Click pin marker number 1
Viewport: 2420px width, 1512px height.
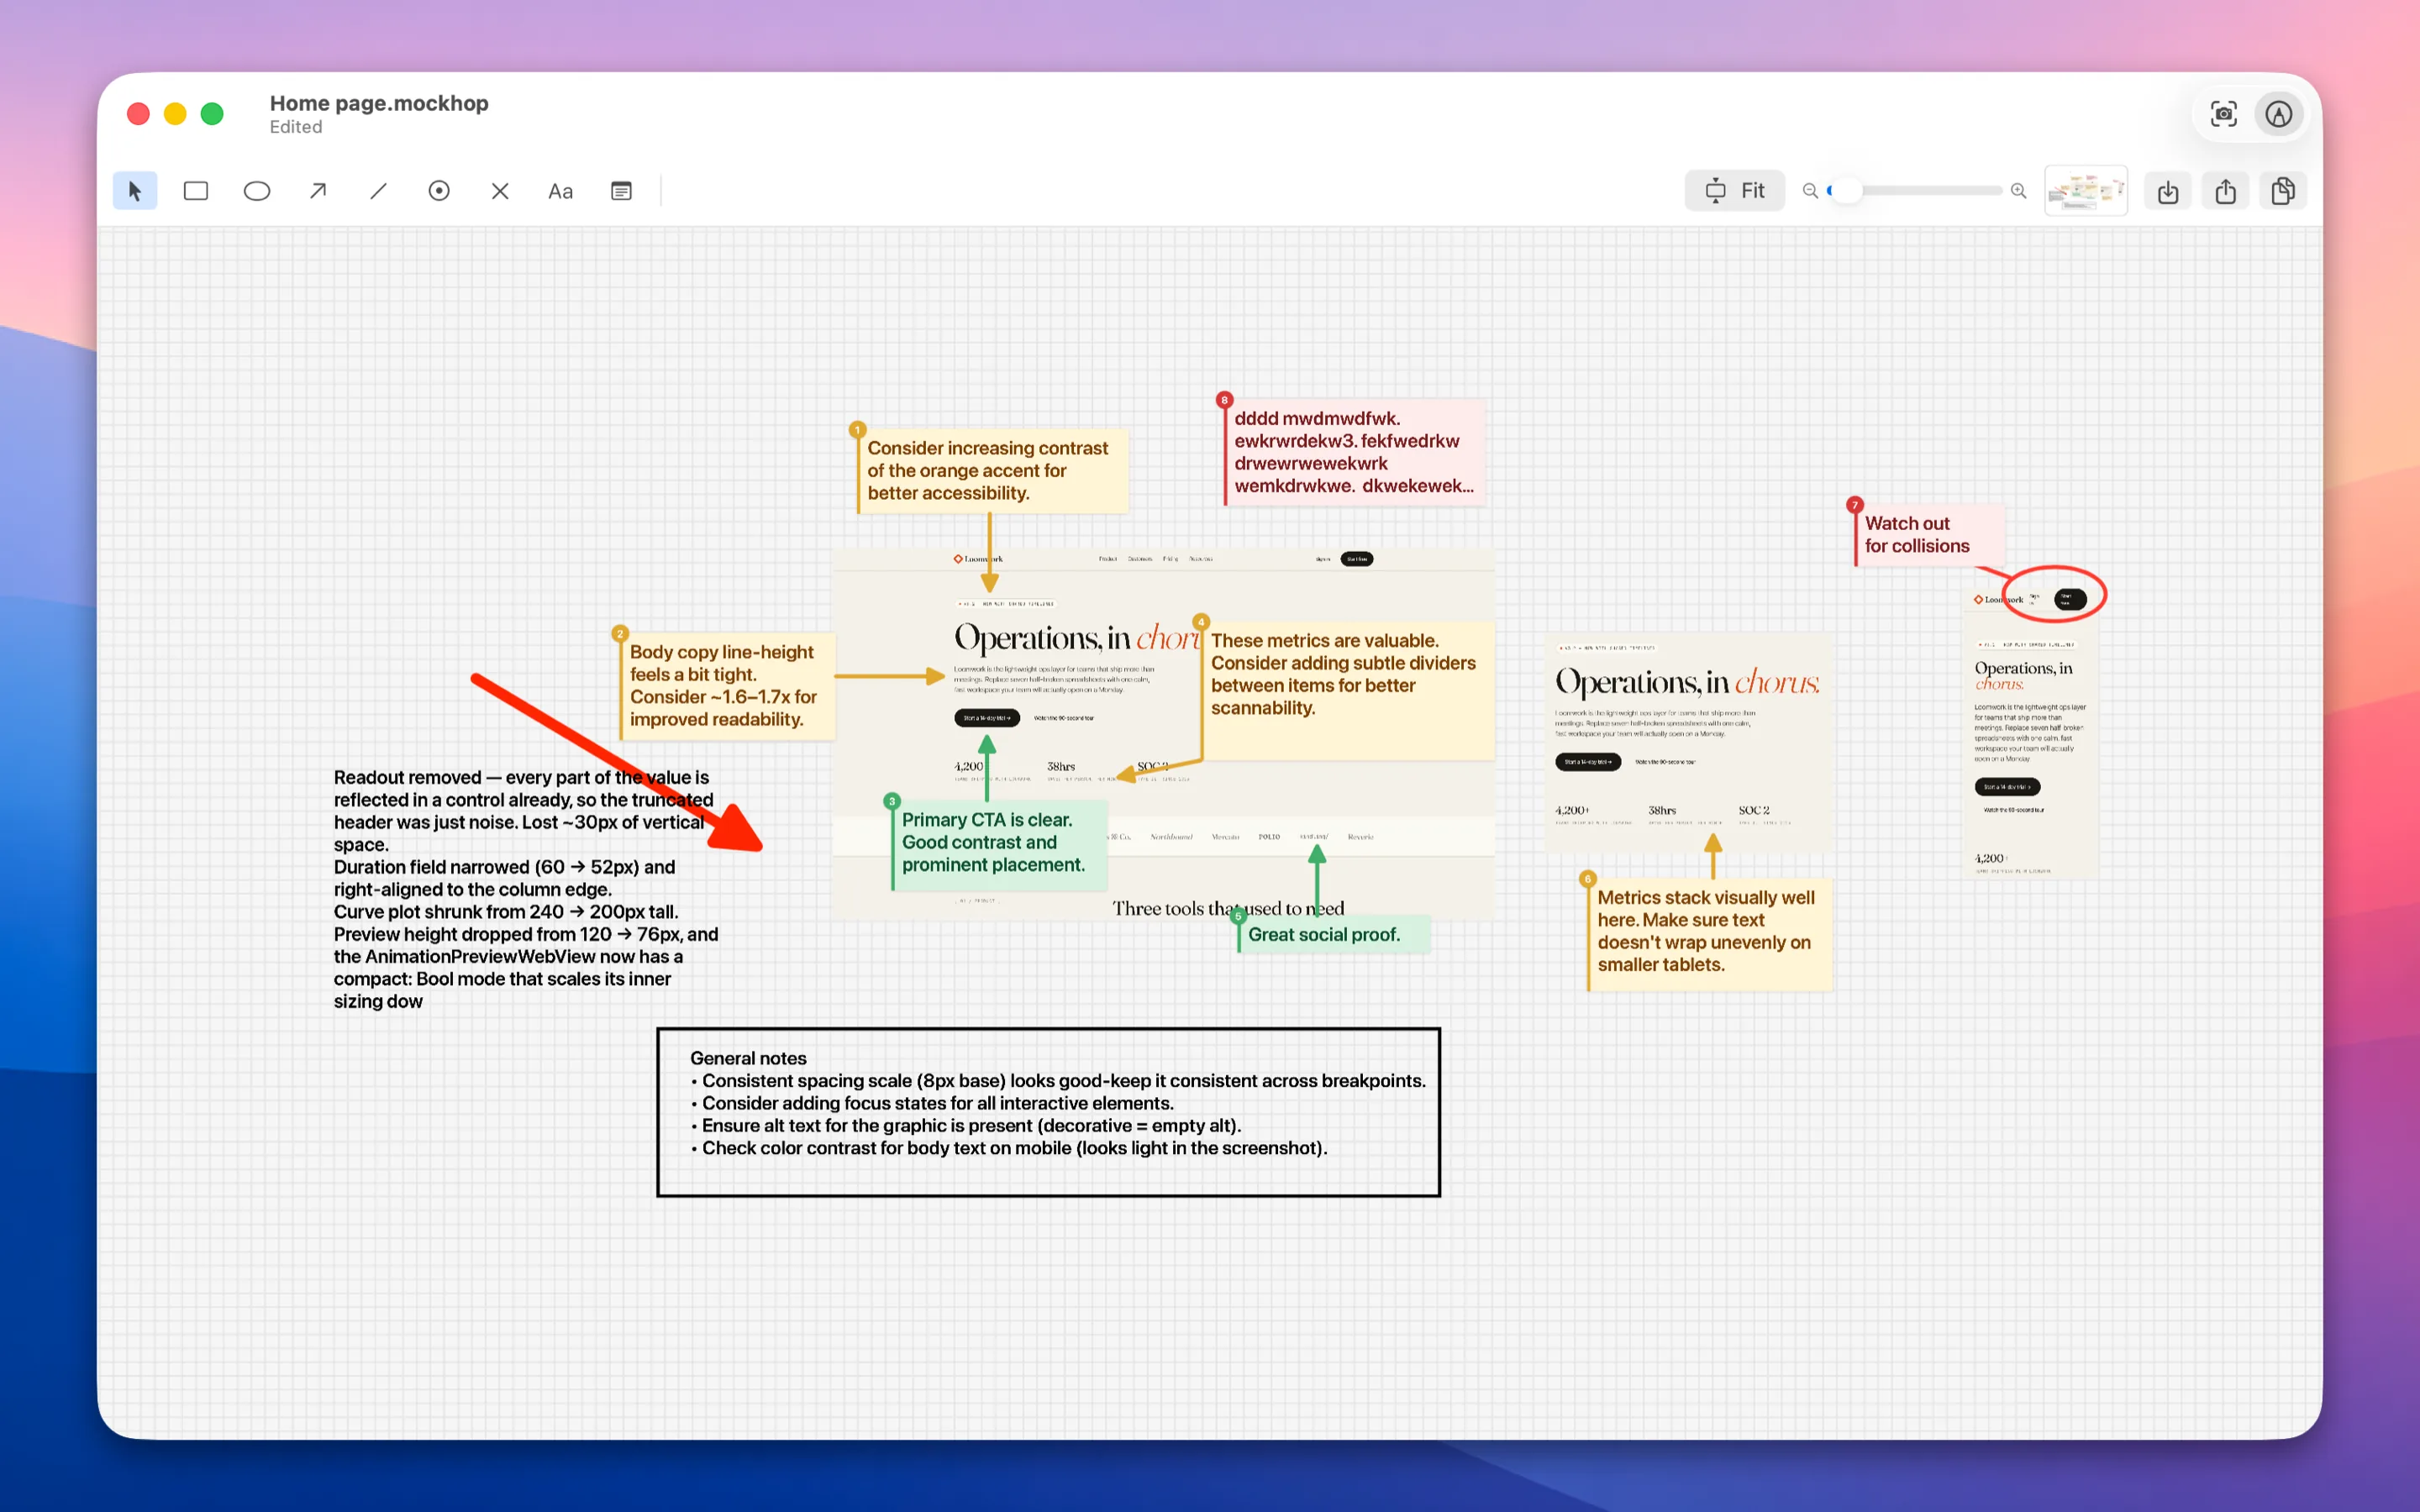857,430
